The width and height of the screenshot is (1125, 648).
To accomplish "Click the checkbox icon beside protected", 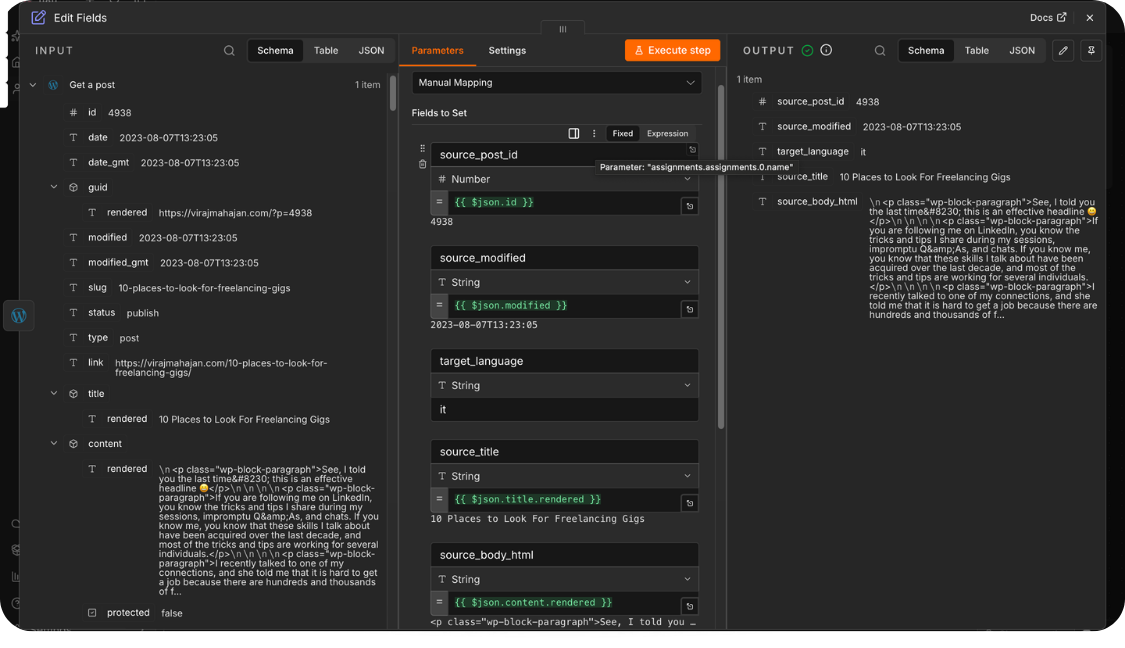I will click(x=92, y=613).
